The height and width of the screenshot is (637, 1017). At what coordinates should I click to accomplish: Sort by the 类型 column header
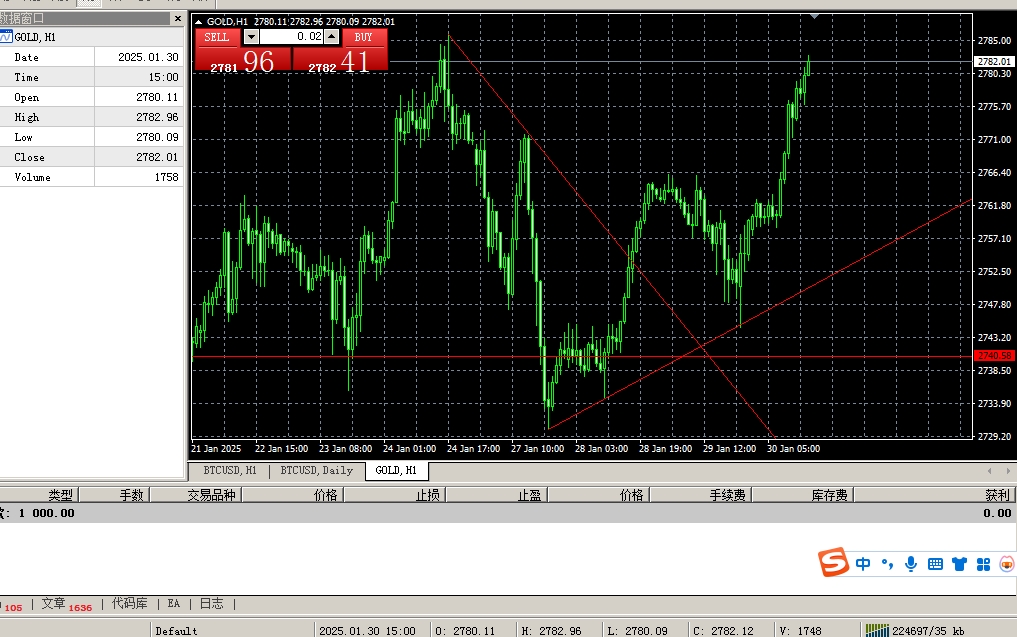click(40, 495)
